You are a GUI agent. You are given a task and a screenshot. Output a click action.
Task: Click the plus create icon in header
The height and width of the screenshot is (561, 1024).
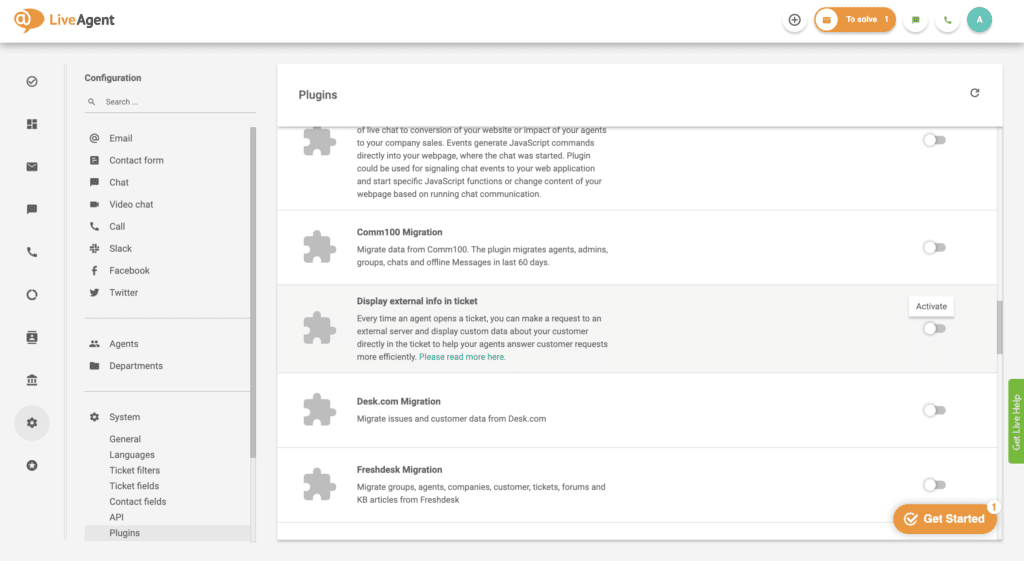tap(794, 20)
